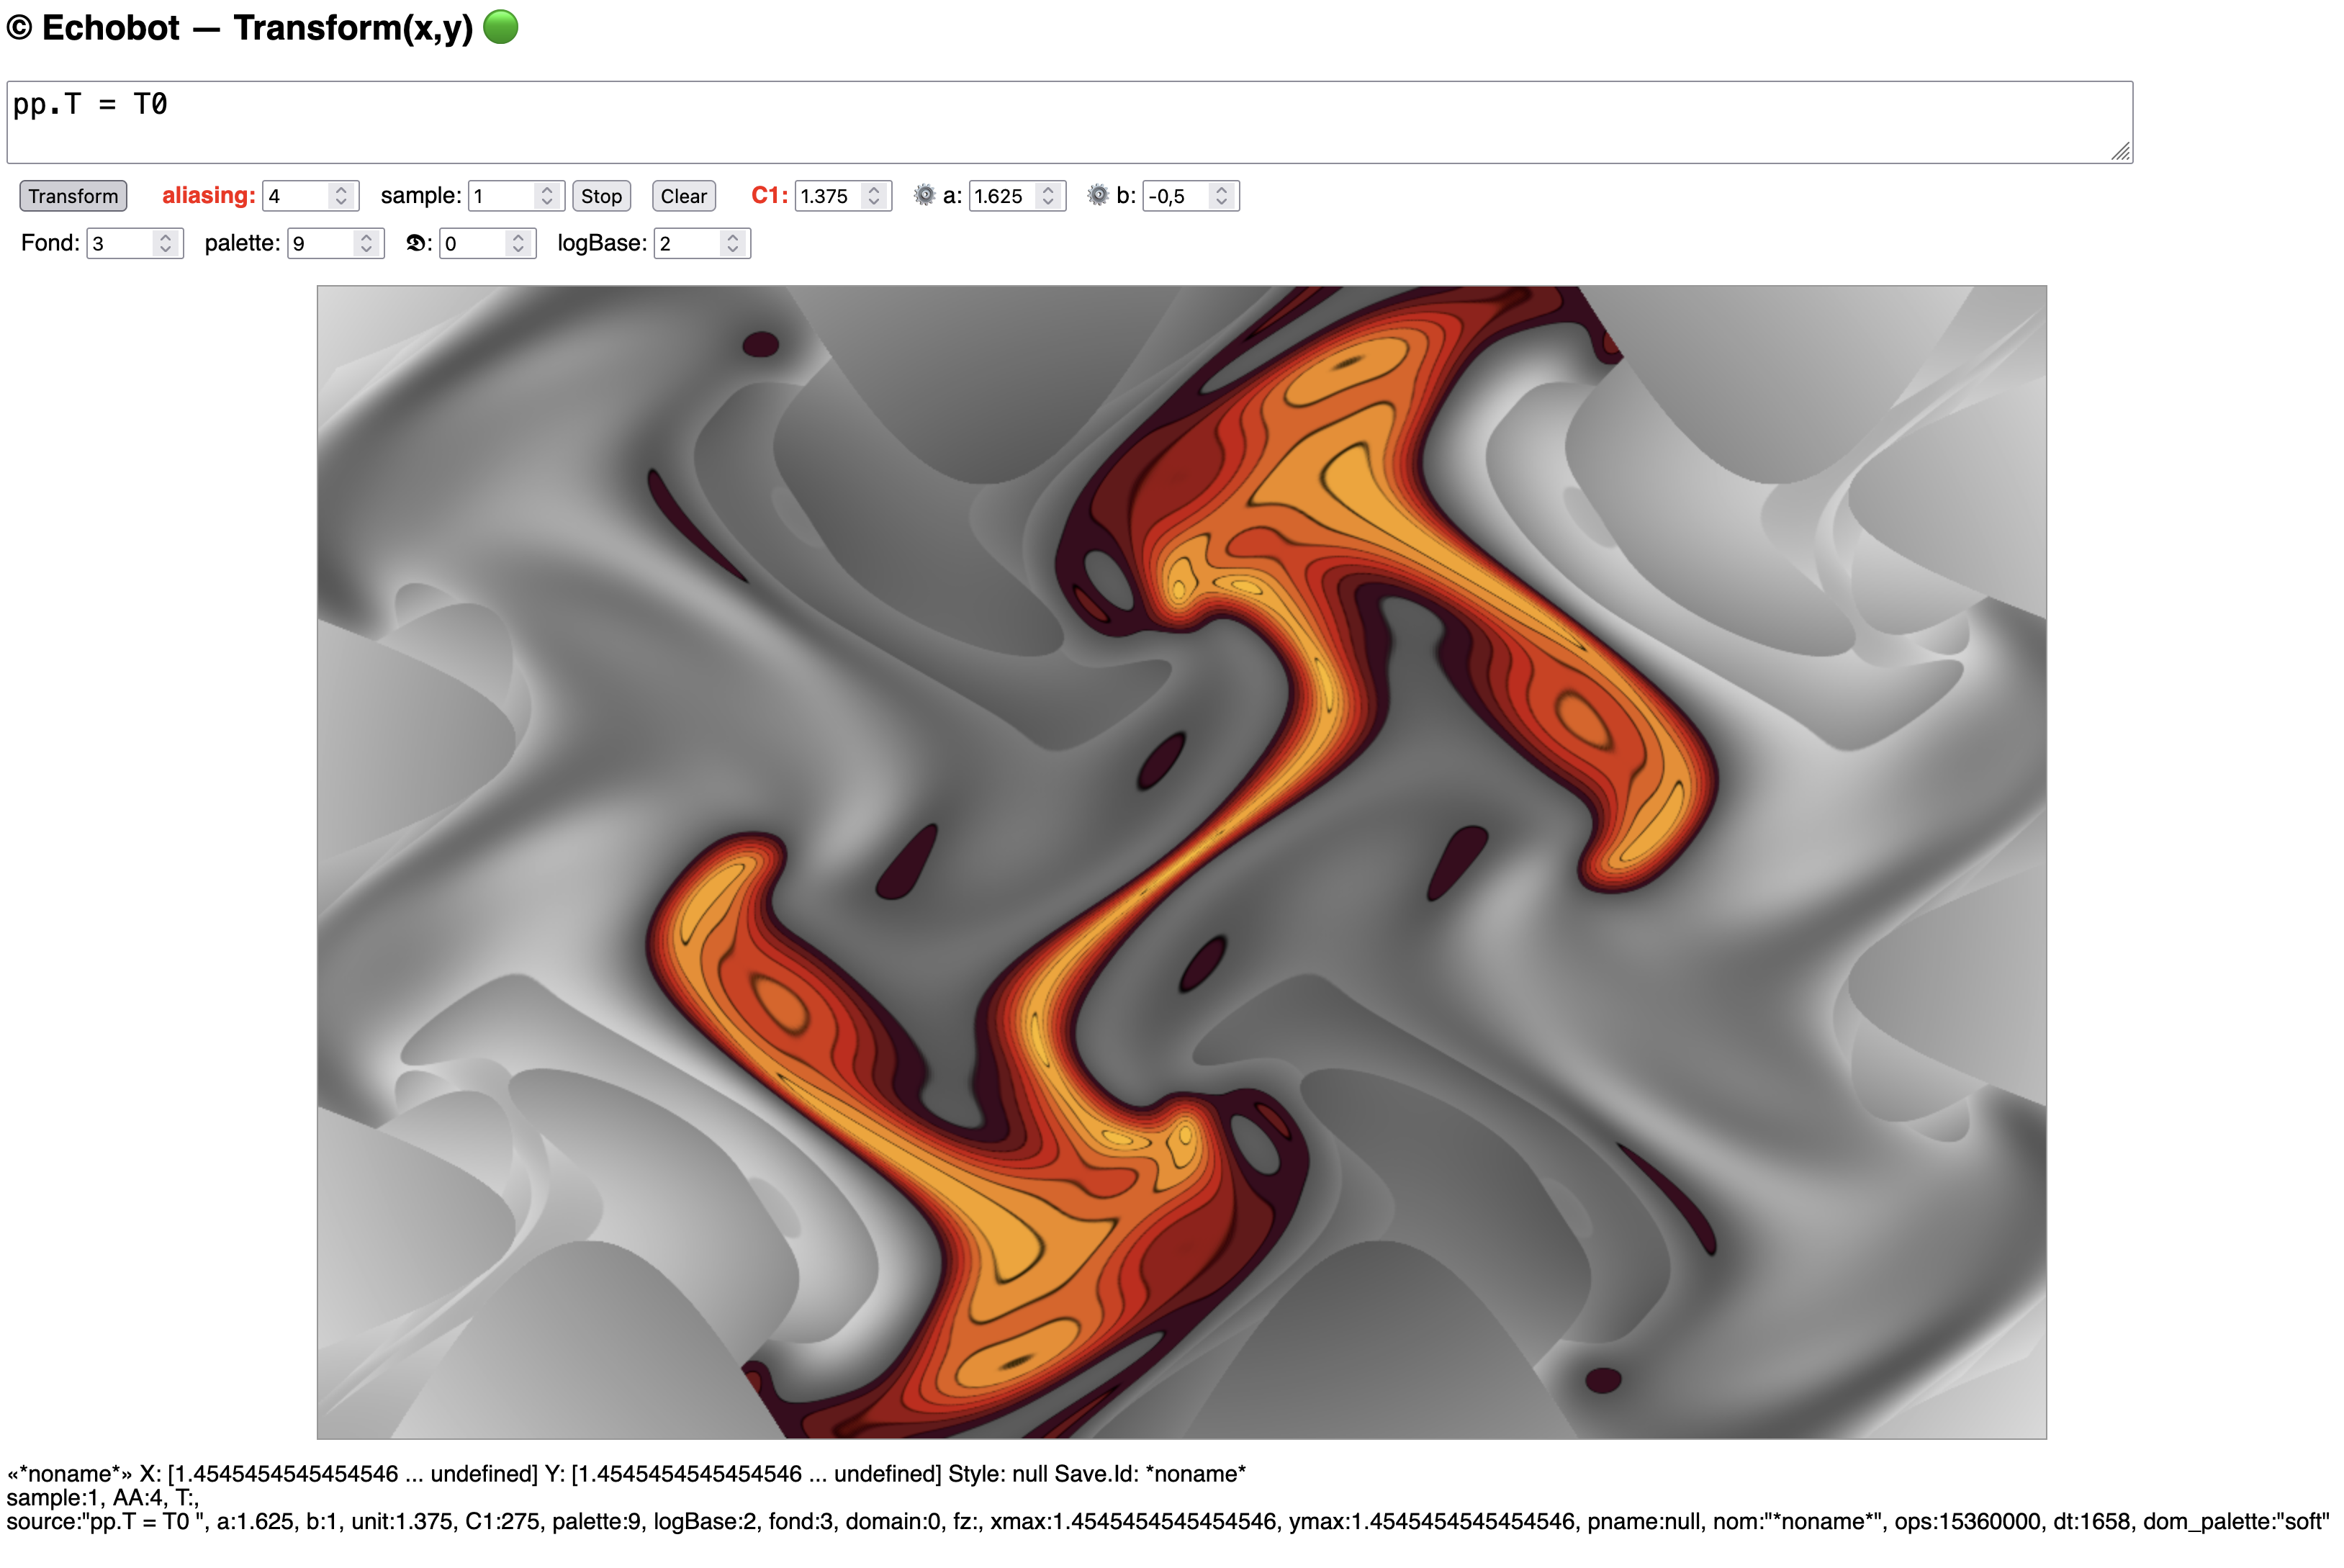Click the Fond field stepper arrows
Image resolution: width=2344 pixels, height=1568 pixels.
click(x=165, y=243)
